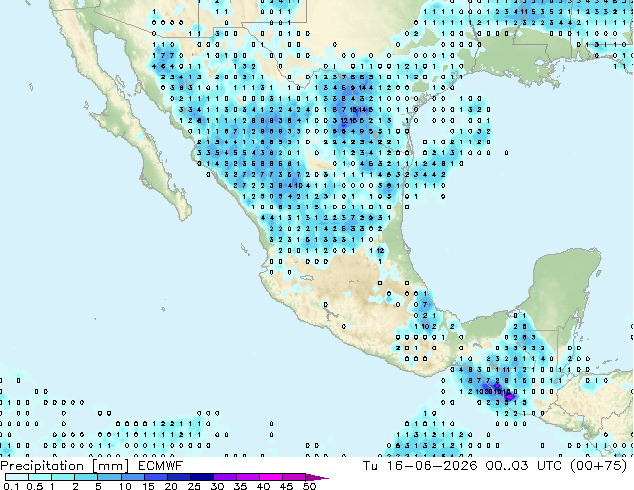Image resolution: width=634 pixels, height=490 pixels.
Task: Click the 'Tu' weekday abbreviation
Action: pyautogui.click(x=370, y=466)
